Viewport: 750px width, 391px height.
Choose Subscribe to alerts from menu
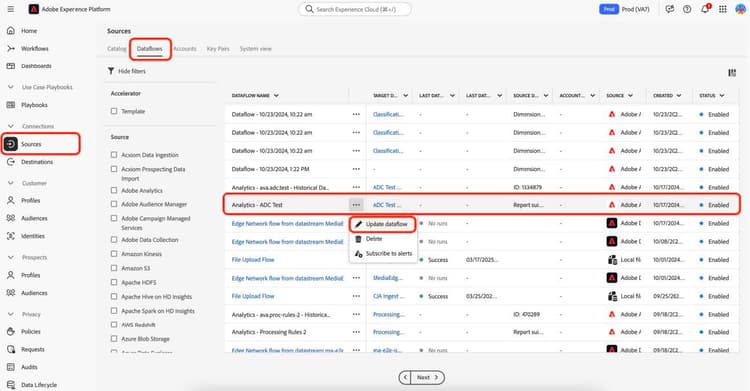tap(382, 254)
